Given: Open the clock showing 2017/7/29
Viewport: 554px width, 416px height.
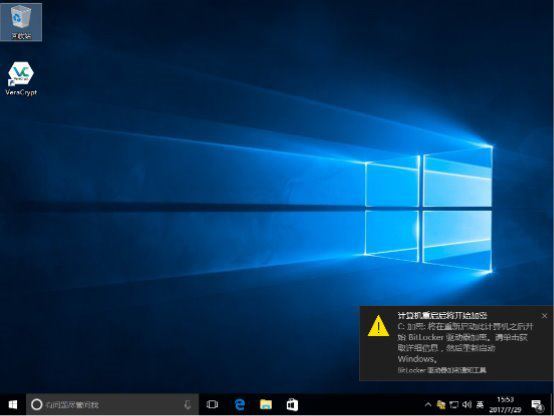Looking at the screenshot, I should (505, 405).
